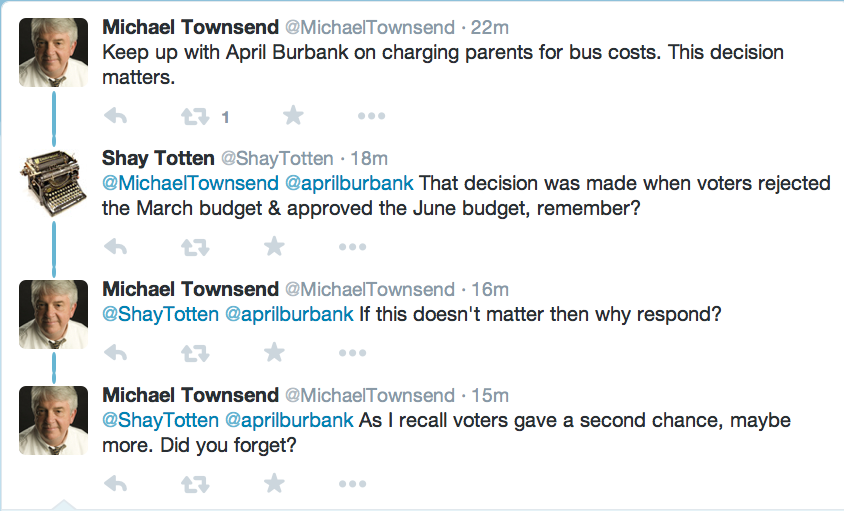Reply to Shay Totten's tweet
Image resolution: width=844 pixels, height=511 pixels.
pos(115,247)
